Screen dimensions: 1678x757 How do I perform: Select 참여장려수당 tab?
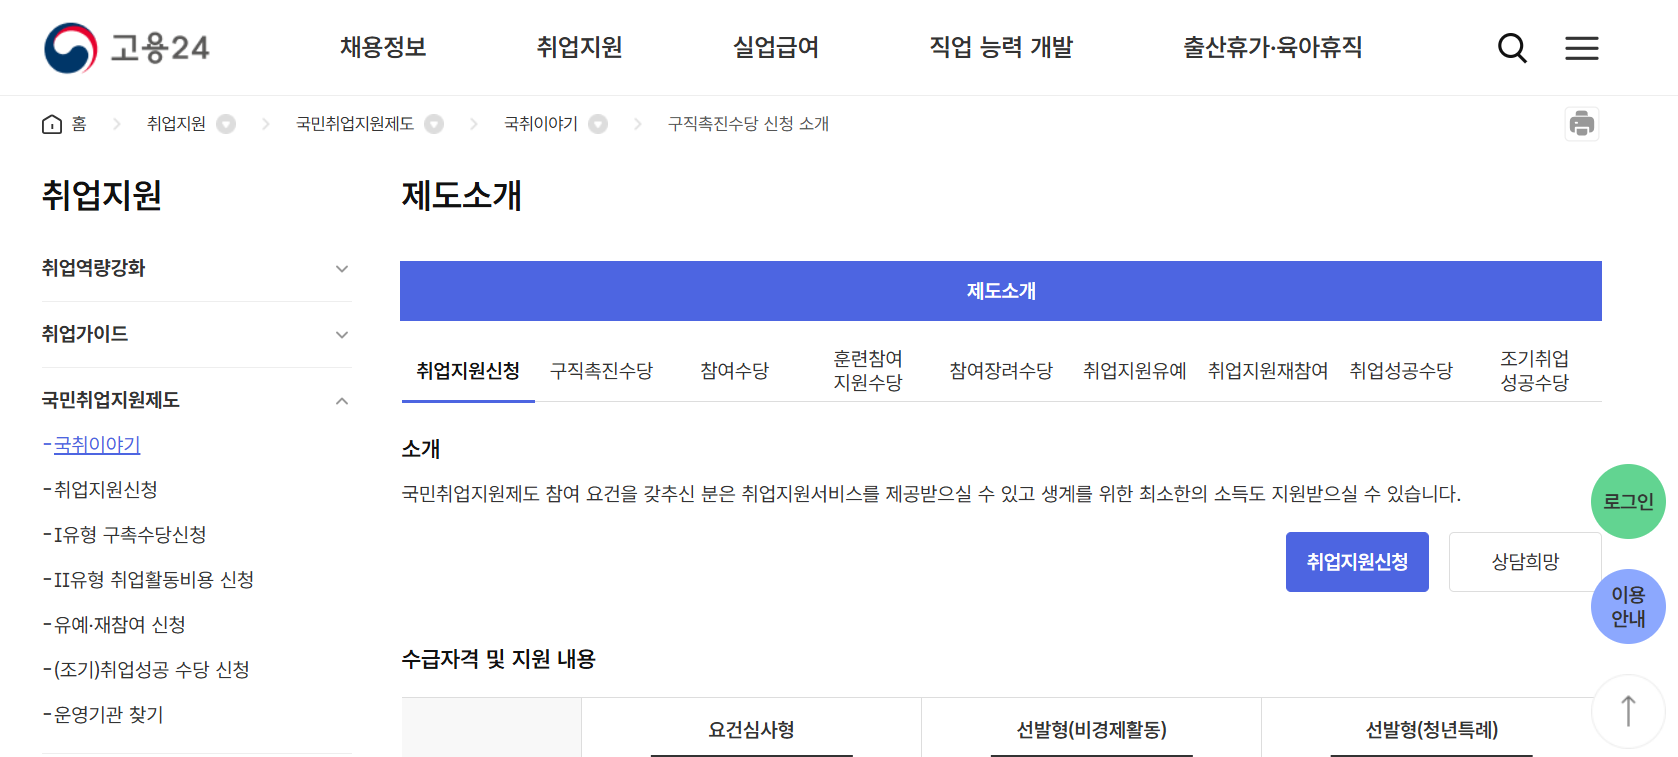(x=1001, y=371)
